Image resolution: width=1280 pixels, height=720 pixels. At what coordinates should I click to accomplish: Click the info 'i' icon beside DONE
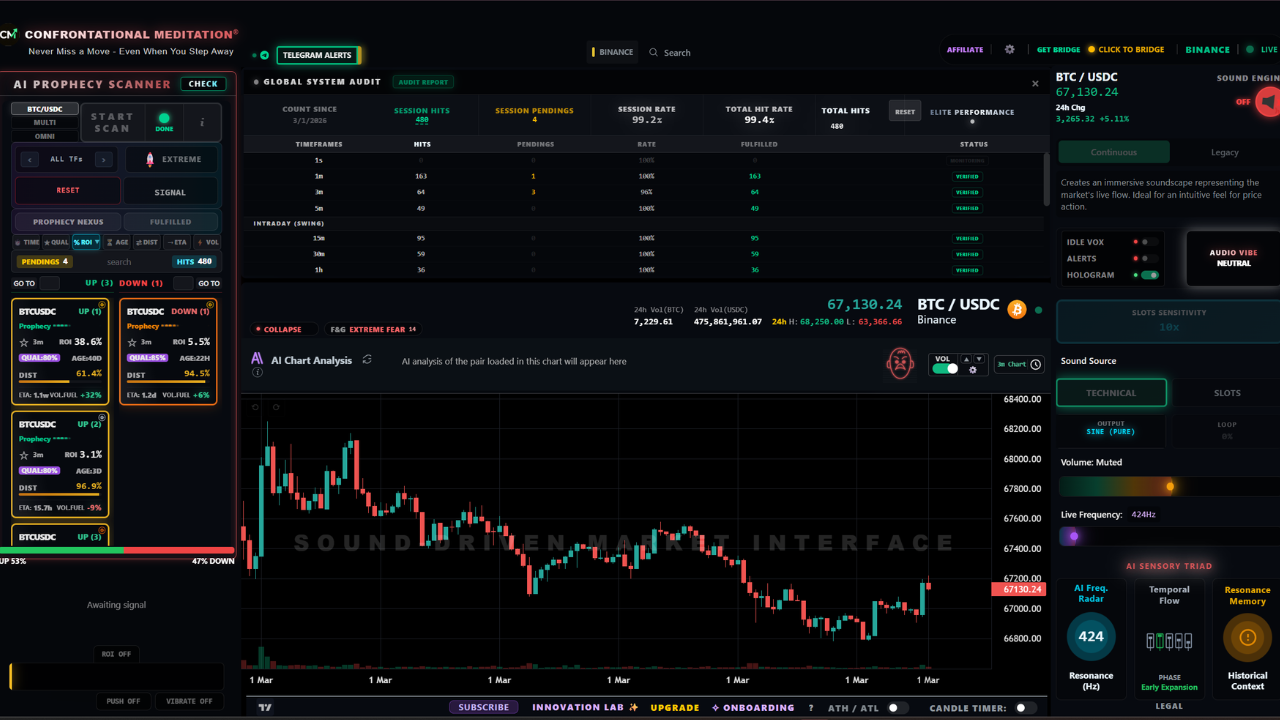pyautogui.click(x=202, y=122)
